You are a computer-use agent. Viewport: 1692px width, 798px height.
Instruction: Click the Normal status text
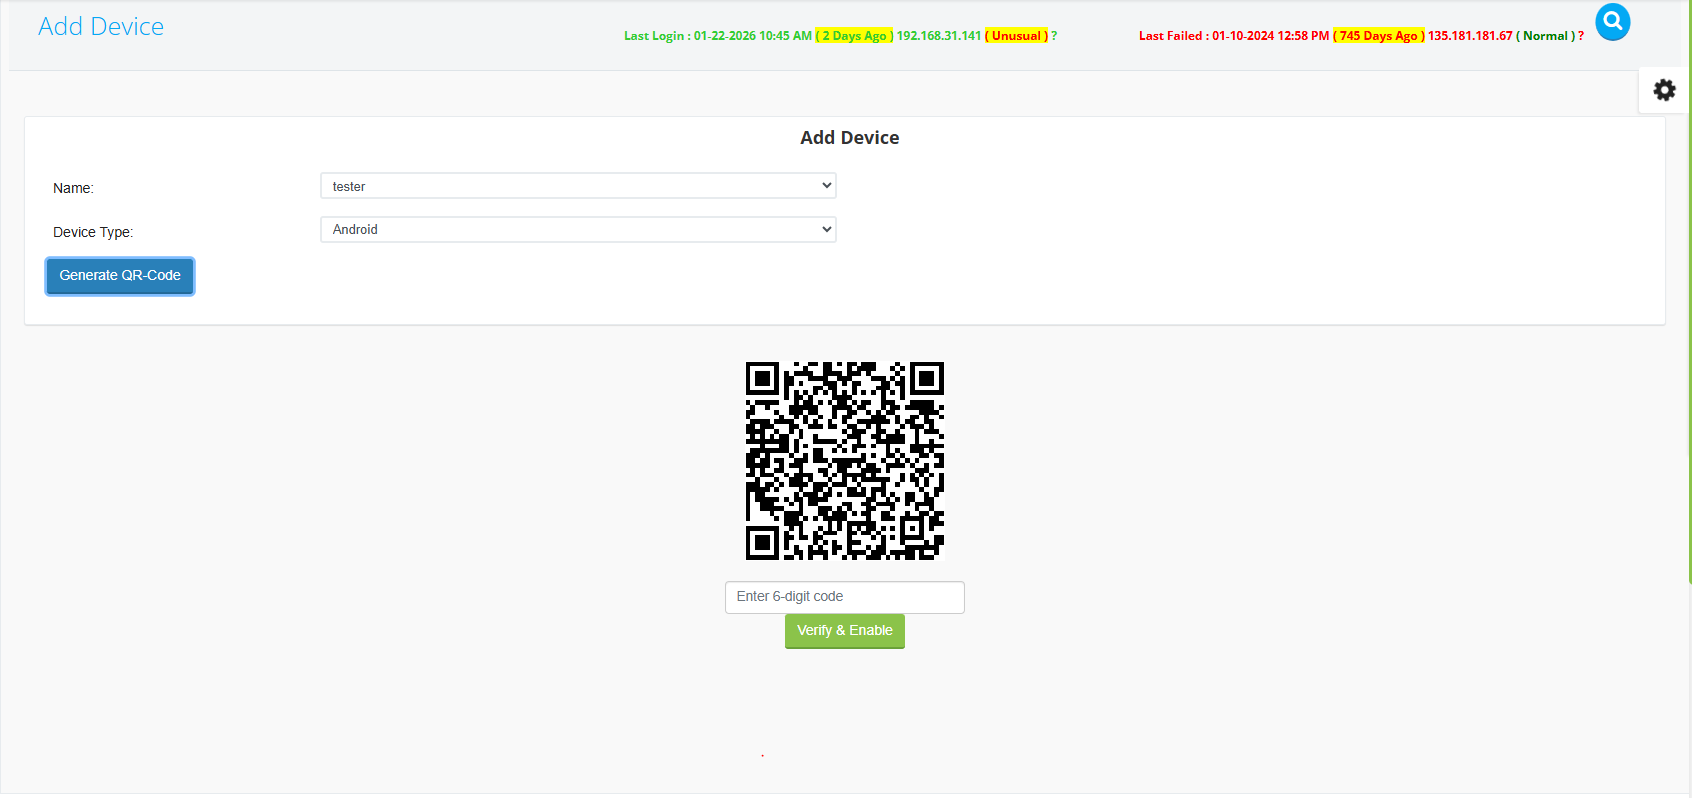tap(1545, 36)
